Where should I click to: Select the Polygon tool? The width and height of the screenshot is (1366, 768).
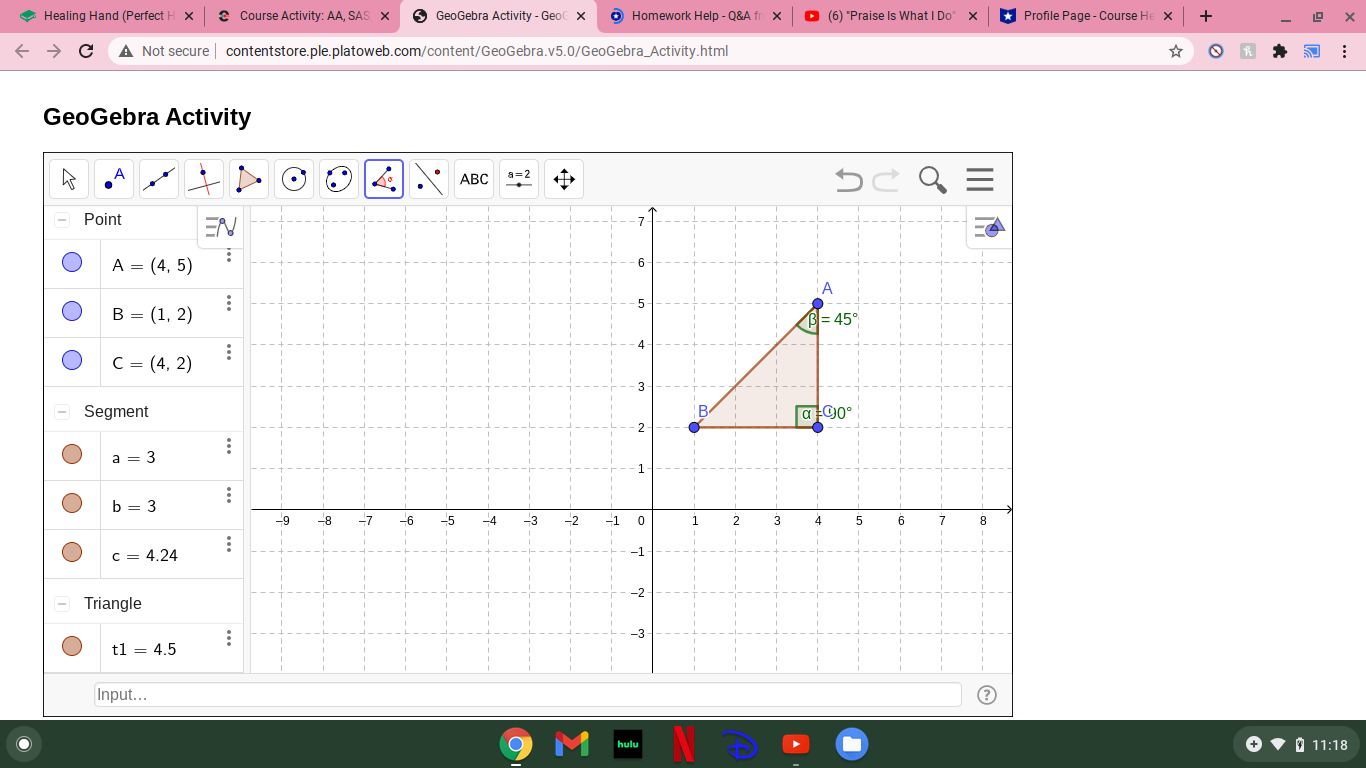click(249, 179)
